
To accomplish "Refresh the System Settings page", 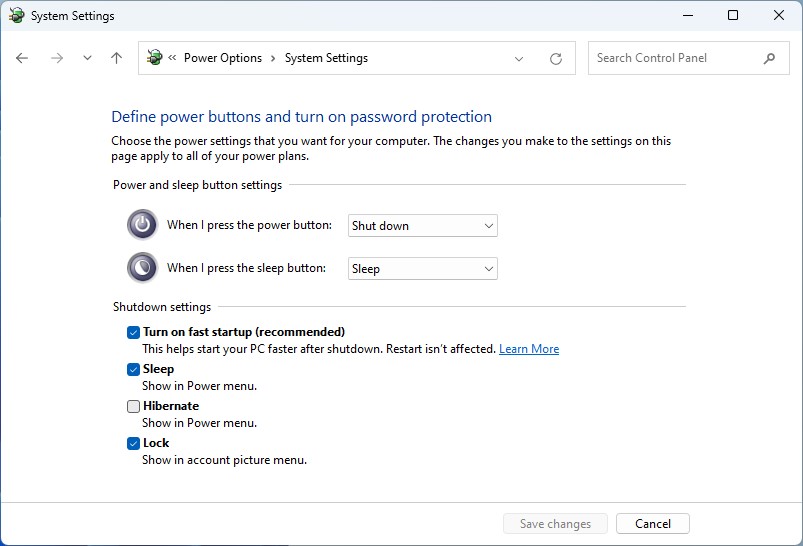I will (556, 58).
